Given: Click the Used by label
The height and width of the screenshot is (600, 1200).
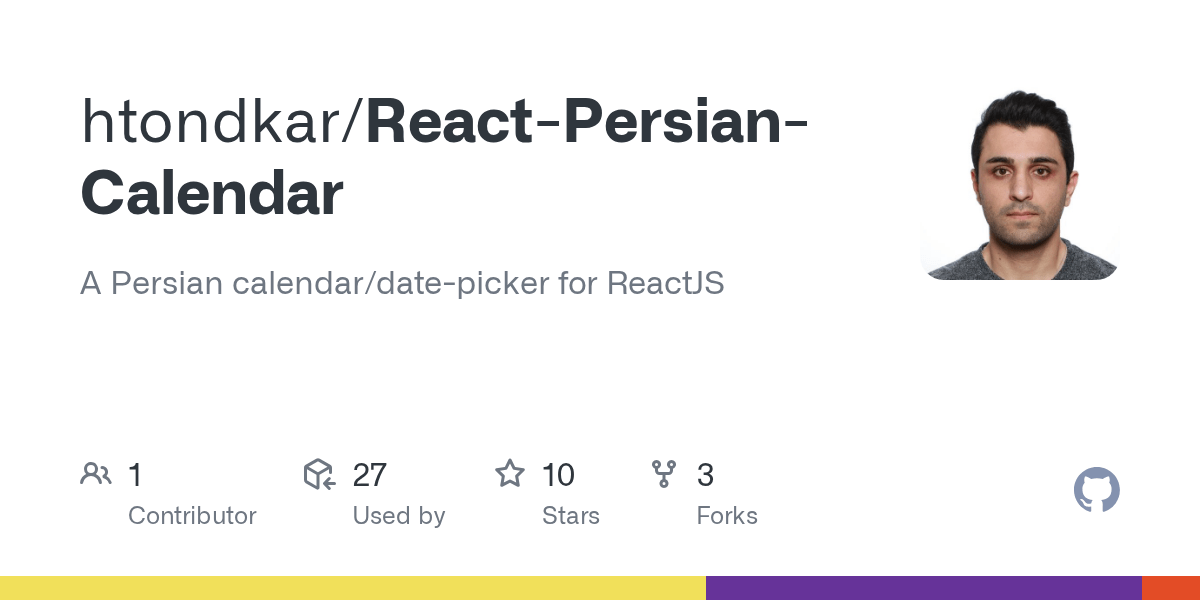Looking at the screenshot, I should [x=398, y=516].
